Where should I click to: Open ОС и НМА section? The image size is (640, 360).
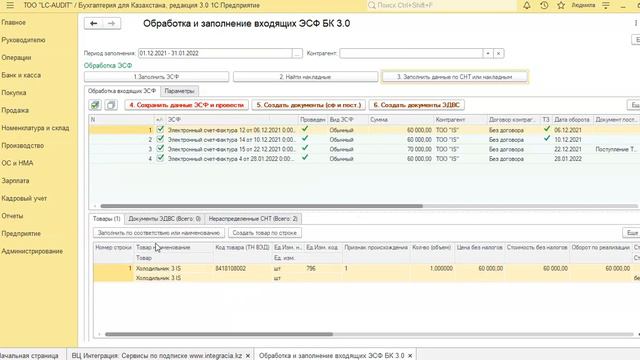(x=17, y=163)
